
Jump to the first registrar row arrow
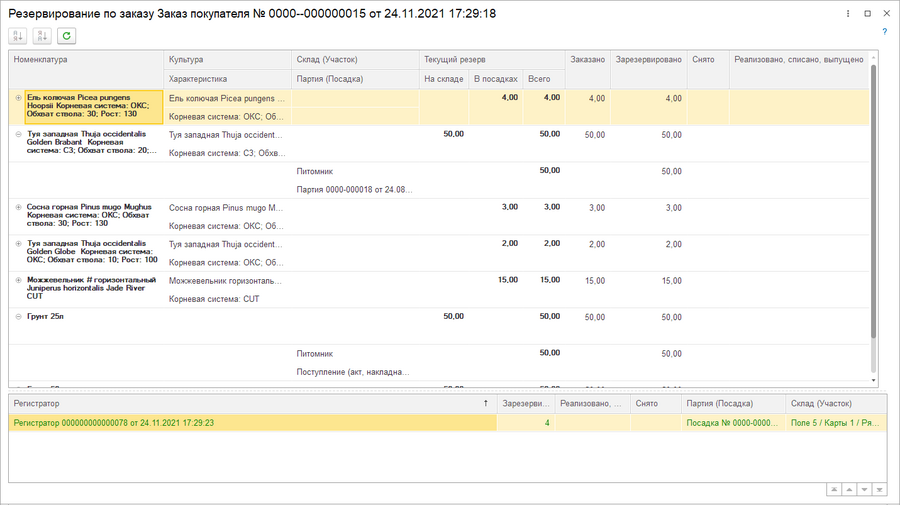pos(832,489)
